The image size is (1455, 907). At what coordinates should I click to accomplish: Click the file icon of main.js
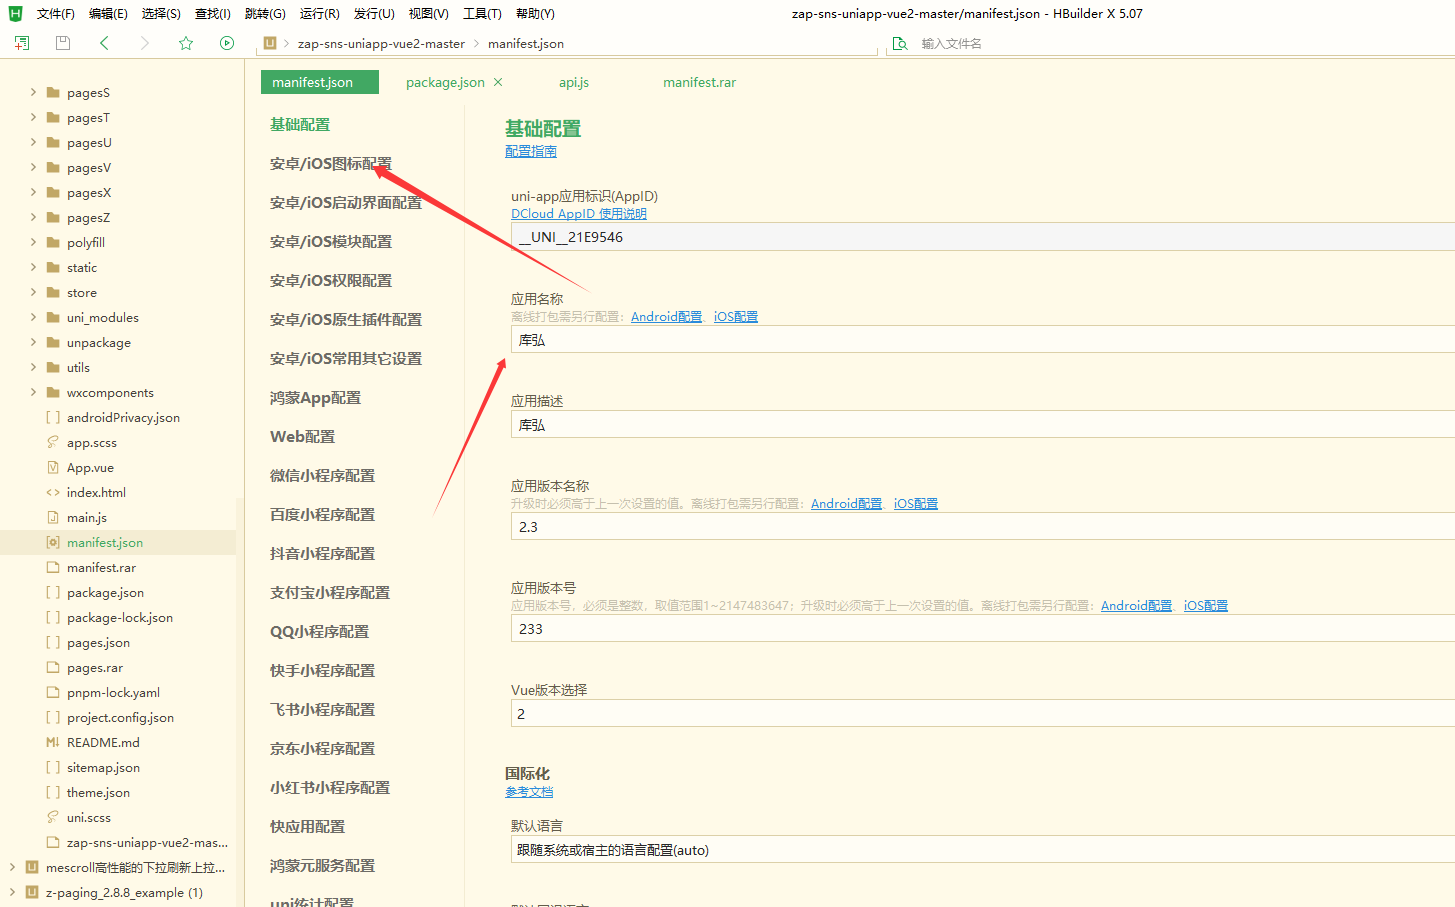click(x=53, y=517)
